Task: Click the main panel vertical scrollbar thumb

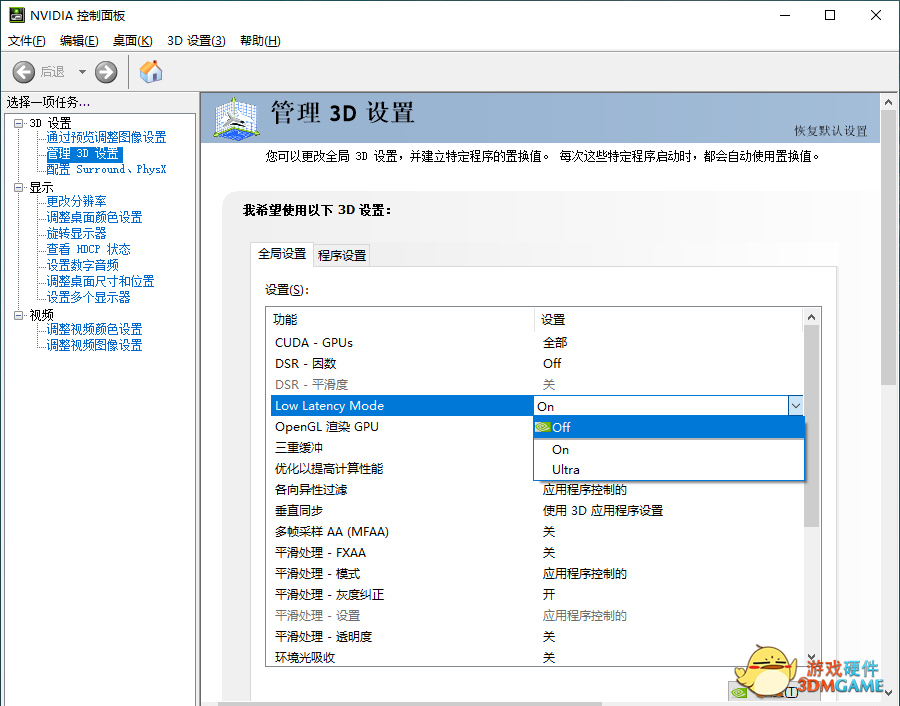Action: (x=889, y=248)
